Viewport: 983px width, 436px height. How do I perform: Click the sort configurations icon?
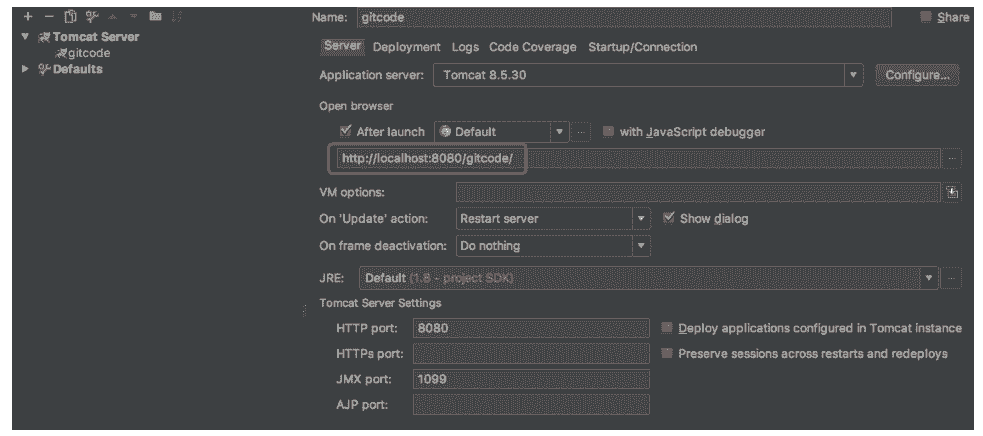177,18
